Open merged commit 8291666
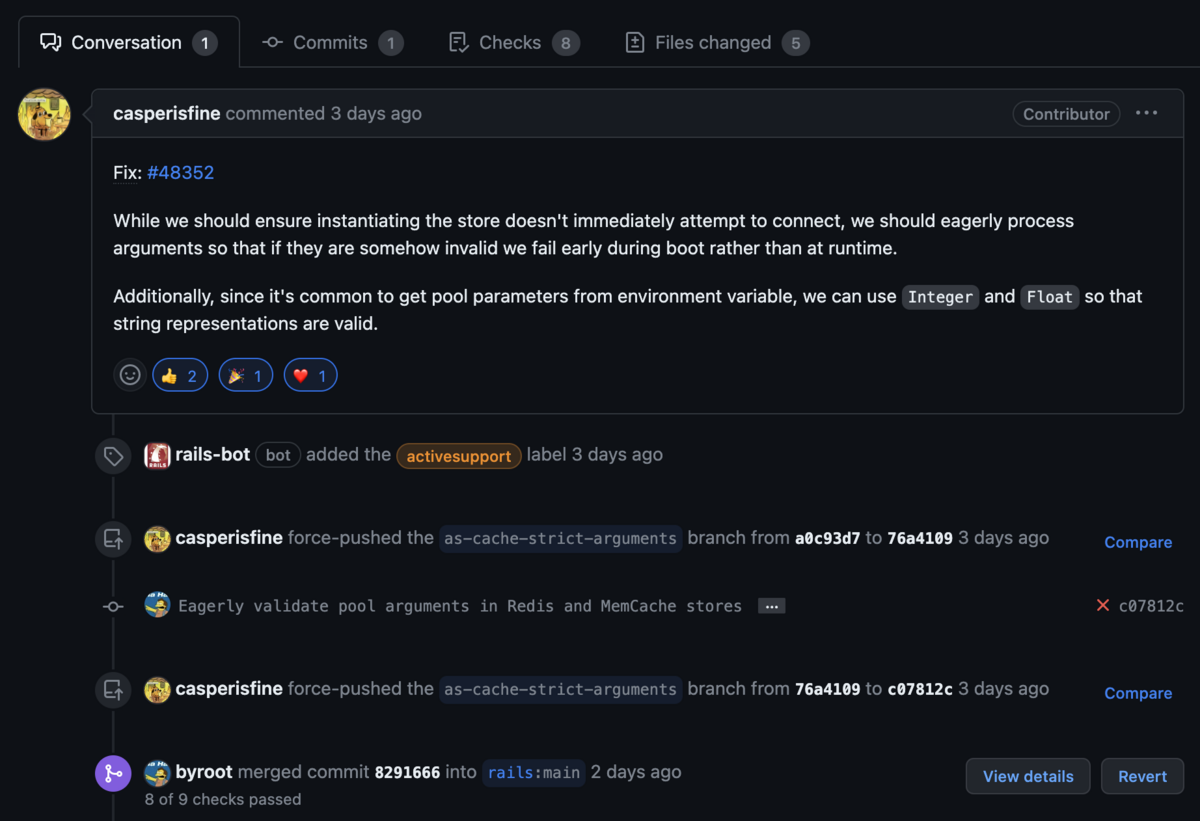 407,772
